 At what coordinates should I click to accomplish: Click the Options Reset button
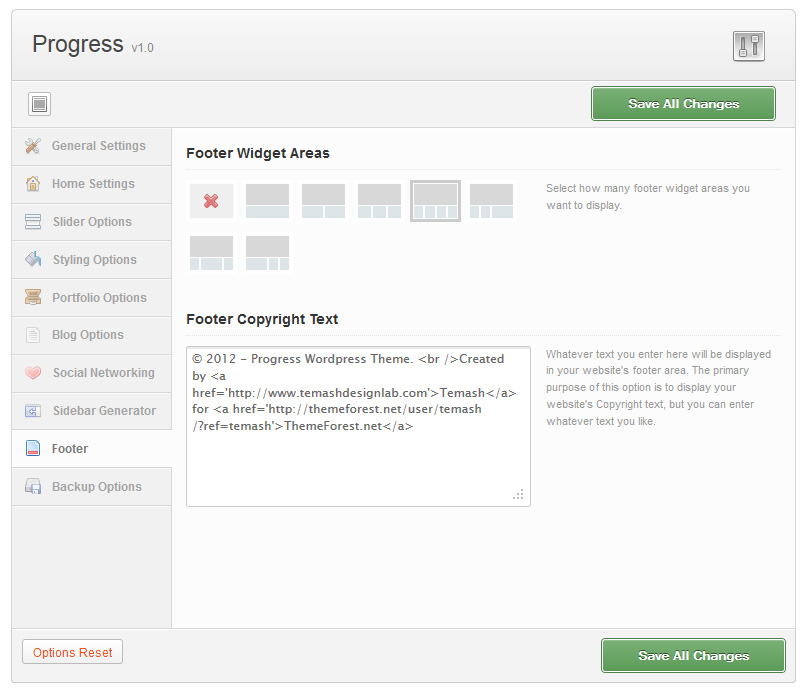coord(72,652)
